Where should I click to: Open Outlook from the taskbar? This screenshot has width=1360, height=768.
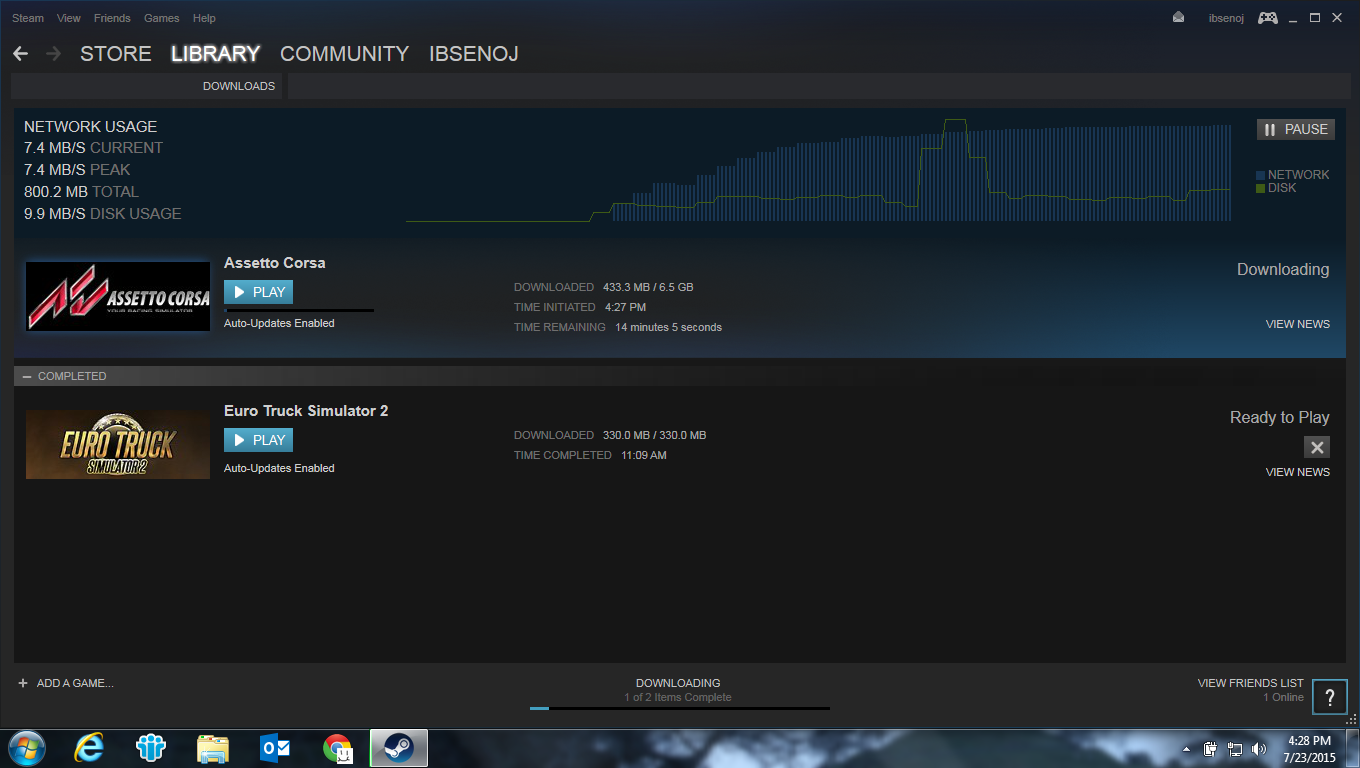click(274, 748)
